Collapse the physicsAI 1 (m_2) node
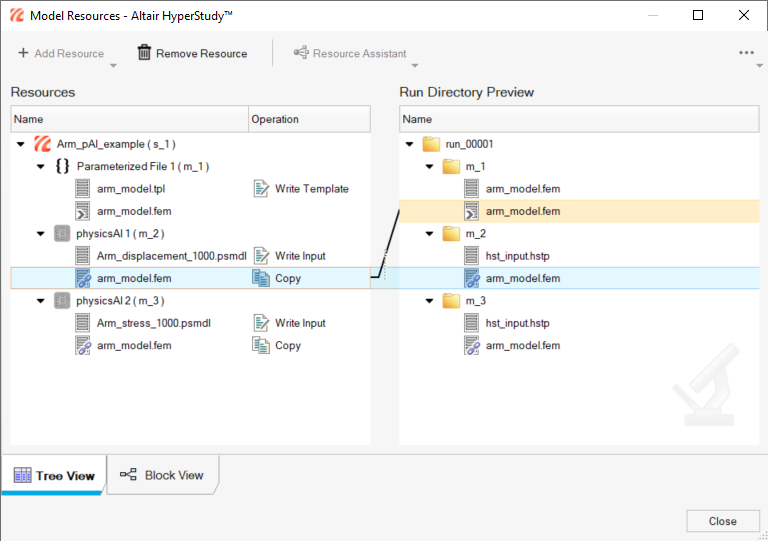The height and width of the screenshot is (541, 768). [41, 234]
